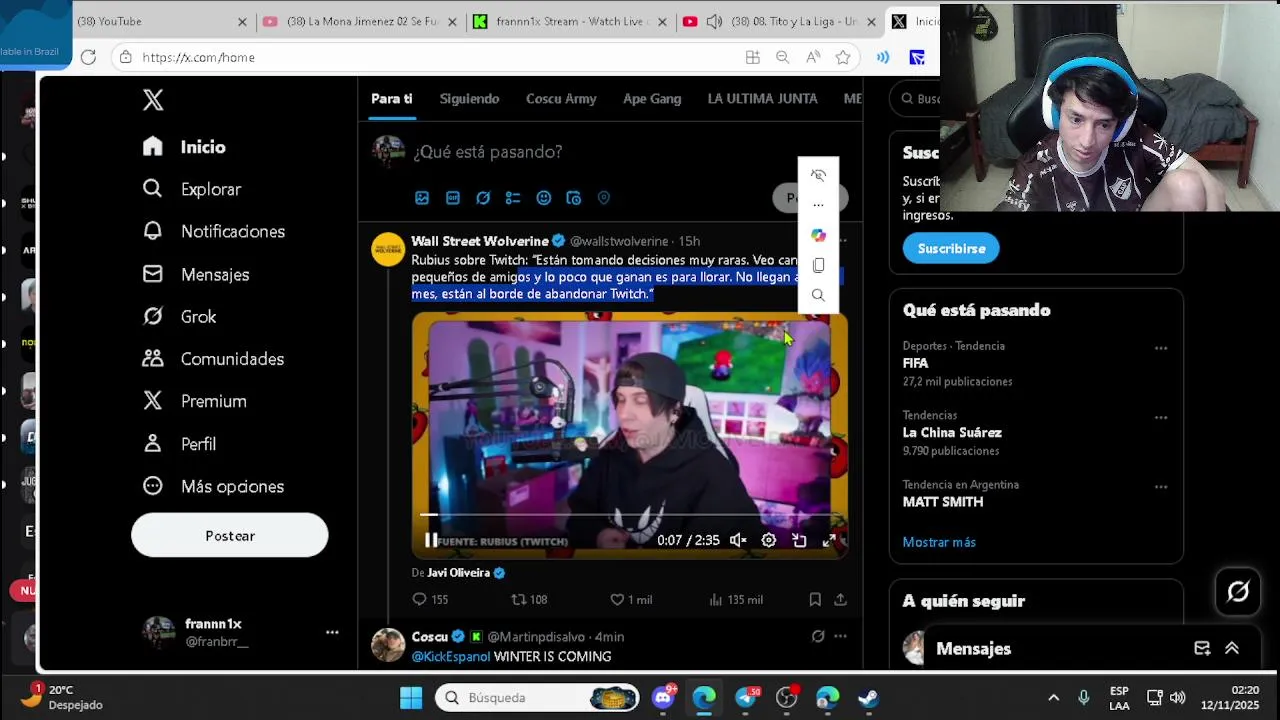Like the post with 1 mil likes
The height and width of the screenshot is (720, 1280).
[x=631, y=599]
